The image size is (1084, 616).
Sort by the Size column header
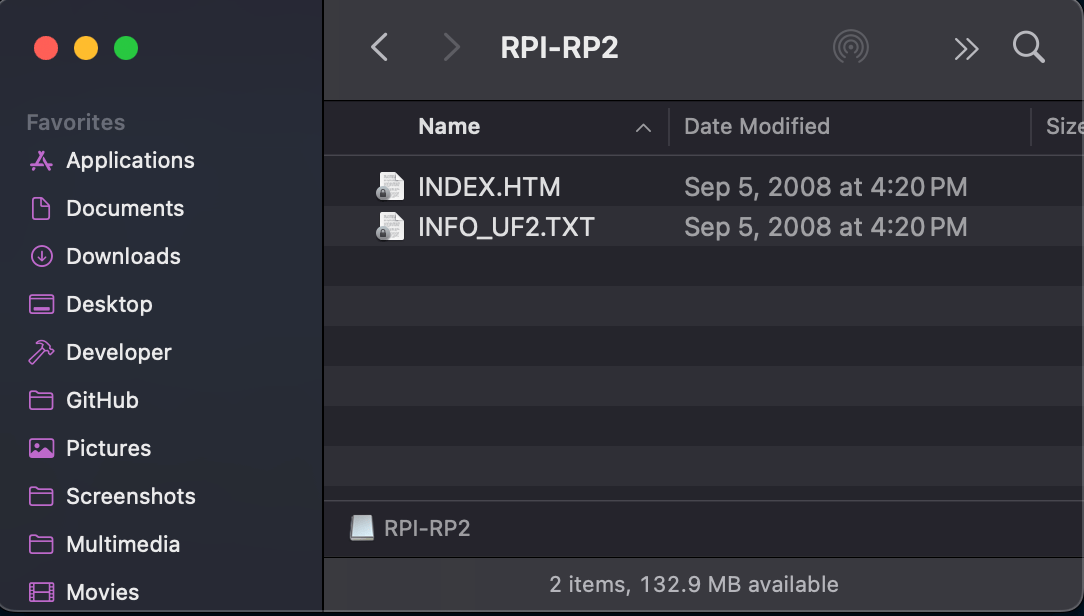tap(1062, 127)
